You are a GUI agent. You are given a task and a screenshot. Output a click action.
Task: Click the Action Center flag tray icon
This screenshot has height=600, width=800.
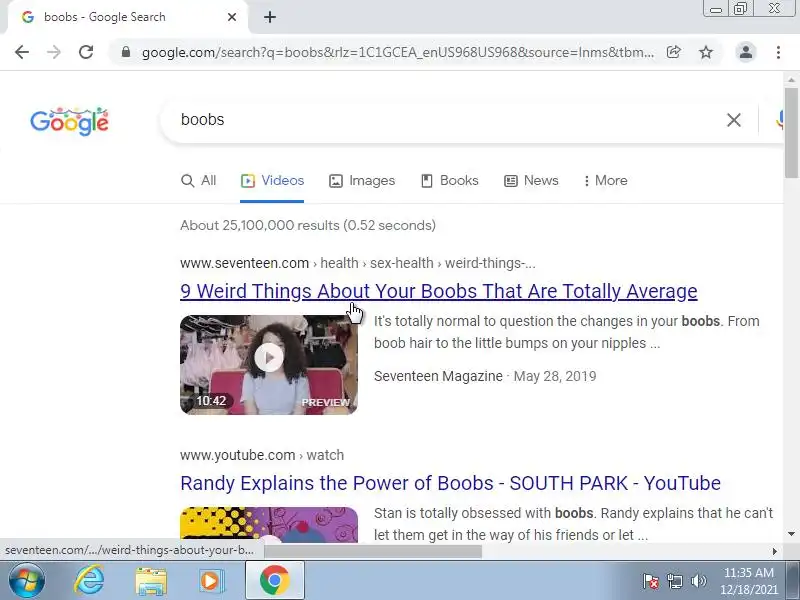(651, 581)
